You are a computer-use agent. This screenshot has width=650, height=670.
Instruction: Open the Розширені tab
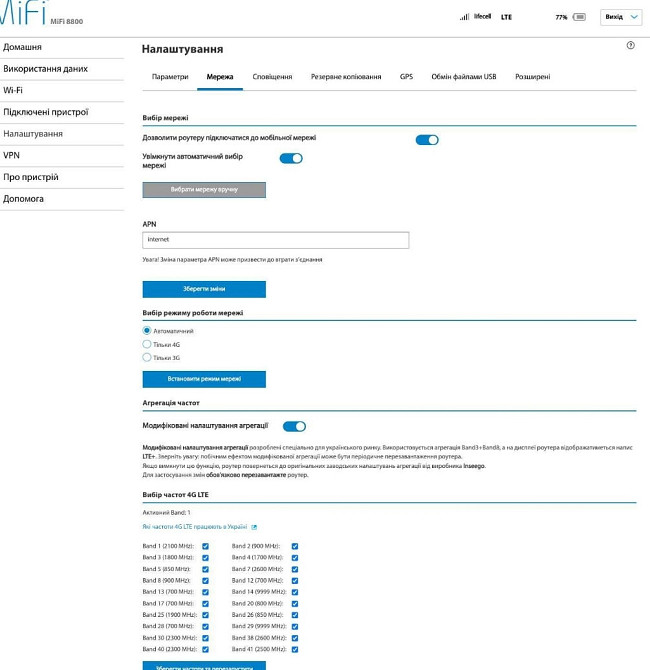click(x=532, y=77)
